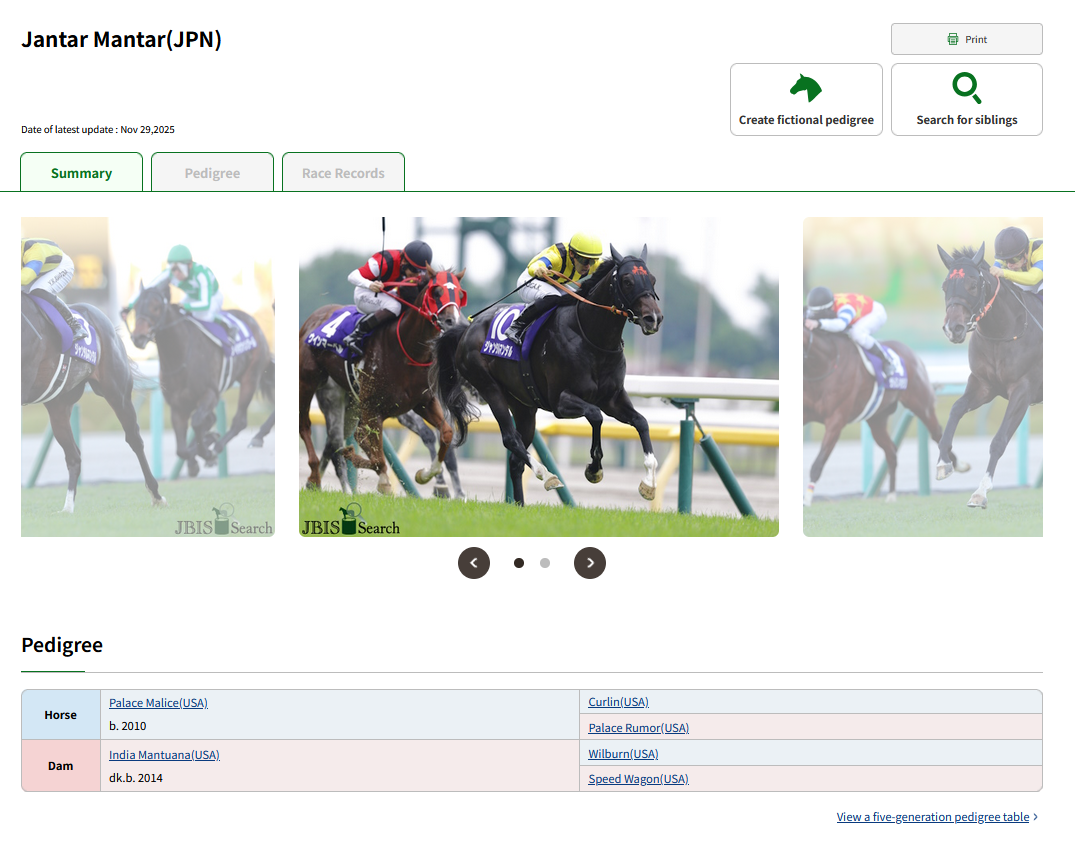The image size is (1075, 844).
Task: Click the faded right carousel photo
Action: [923, 376]
